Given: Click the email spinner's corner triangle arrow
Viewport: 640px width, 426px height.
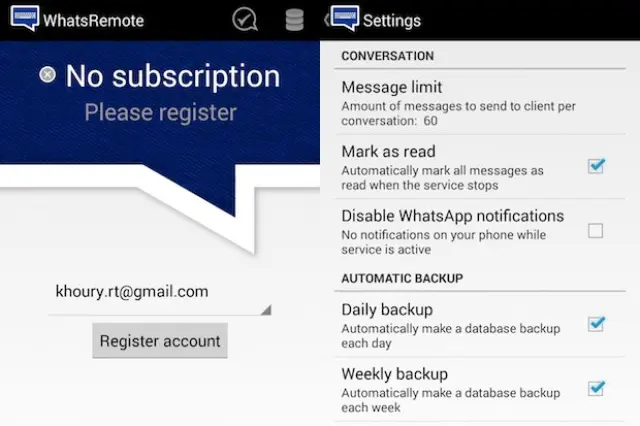Looking at the screenshot, I should tap(266, 310).
